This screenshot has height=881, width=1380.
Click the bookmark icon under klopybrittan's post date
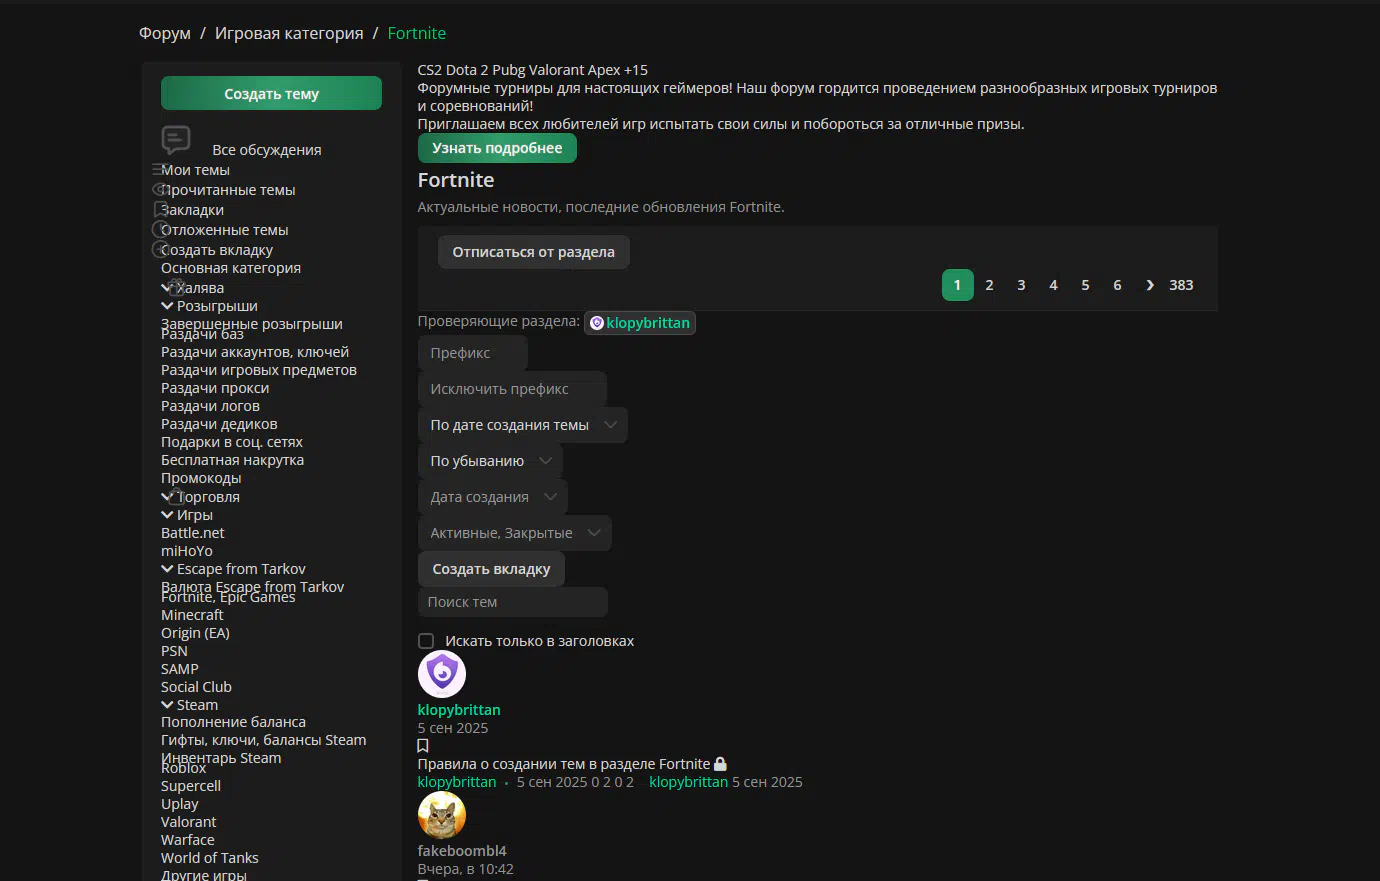click(x=423, y=746)
